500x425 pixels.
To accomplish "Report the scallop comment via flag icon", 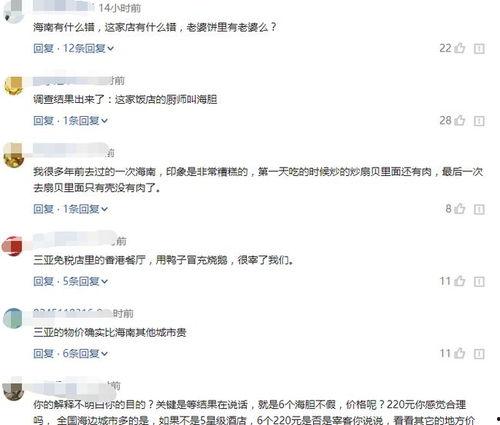I will (x=479, y=209).
